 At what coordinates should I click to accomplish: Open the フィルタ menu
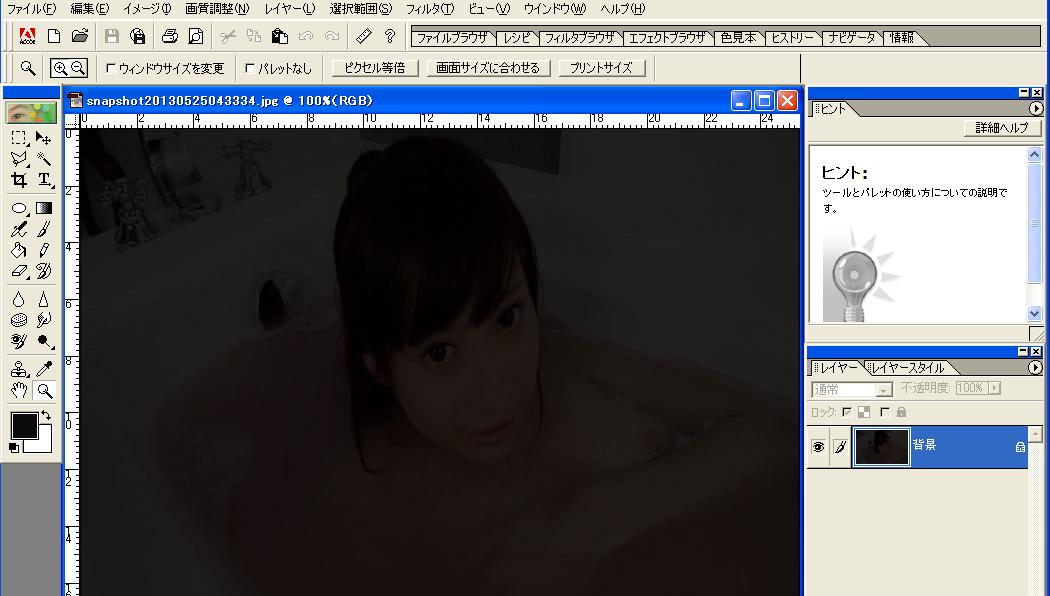point(430,9)
